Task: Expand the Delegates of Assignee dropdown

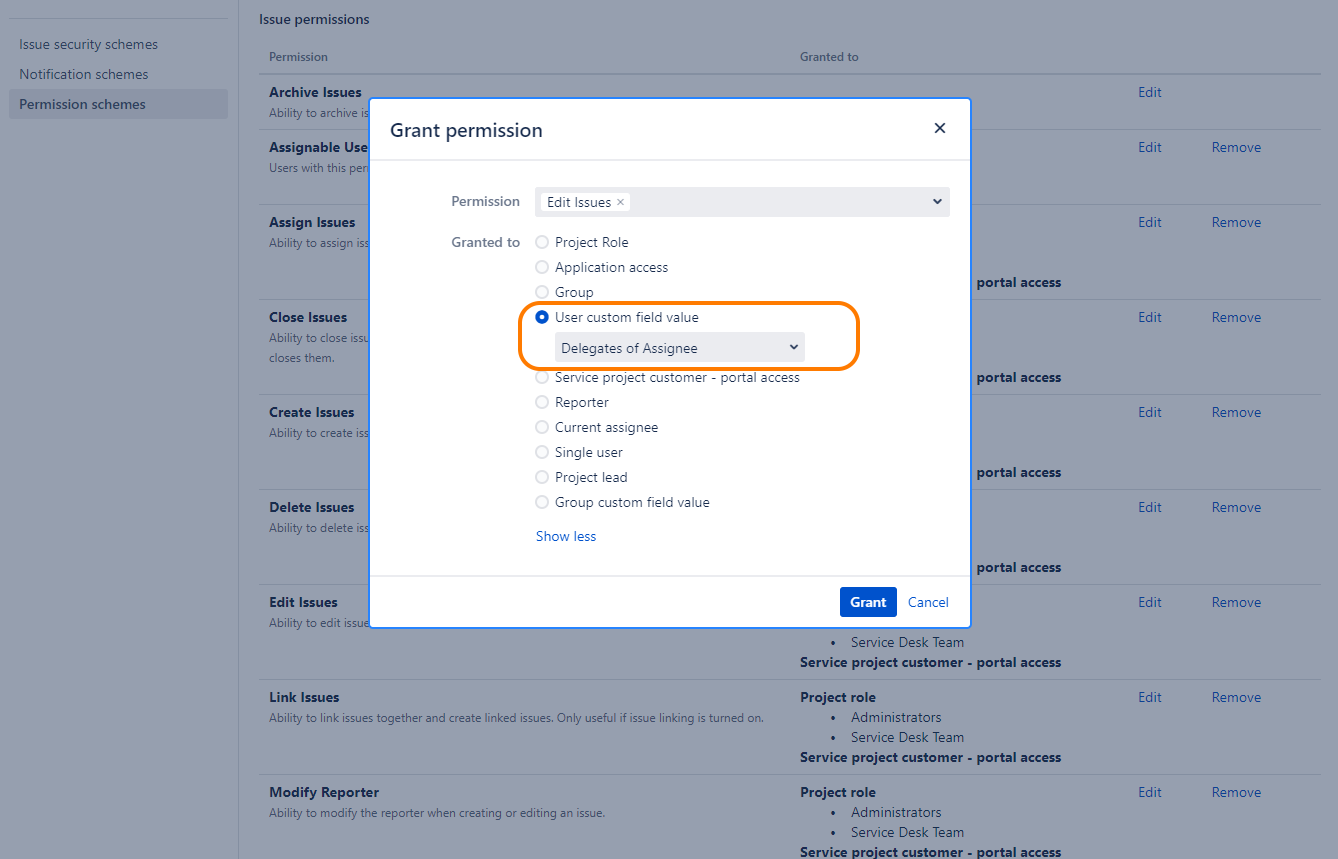Action: tap(680, 348)
